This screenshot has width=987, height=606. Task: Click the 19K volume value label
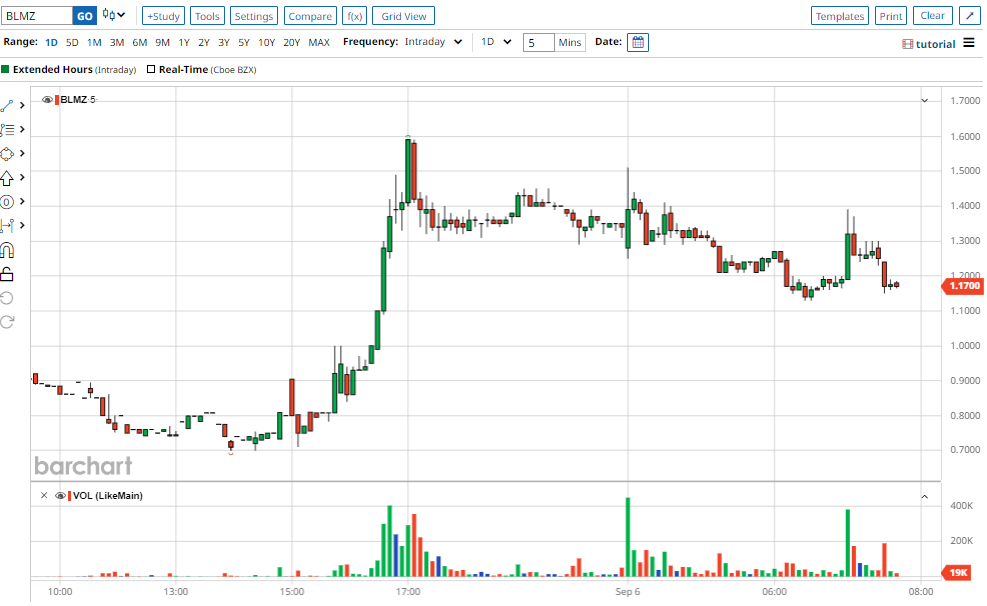957,572
